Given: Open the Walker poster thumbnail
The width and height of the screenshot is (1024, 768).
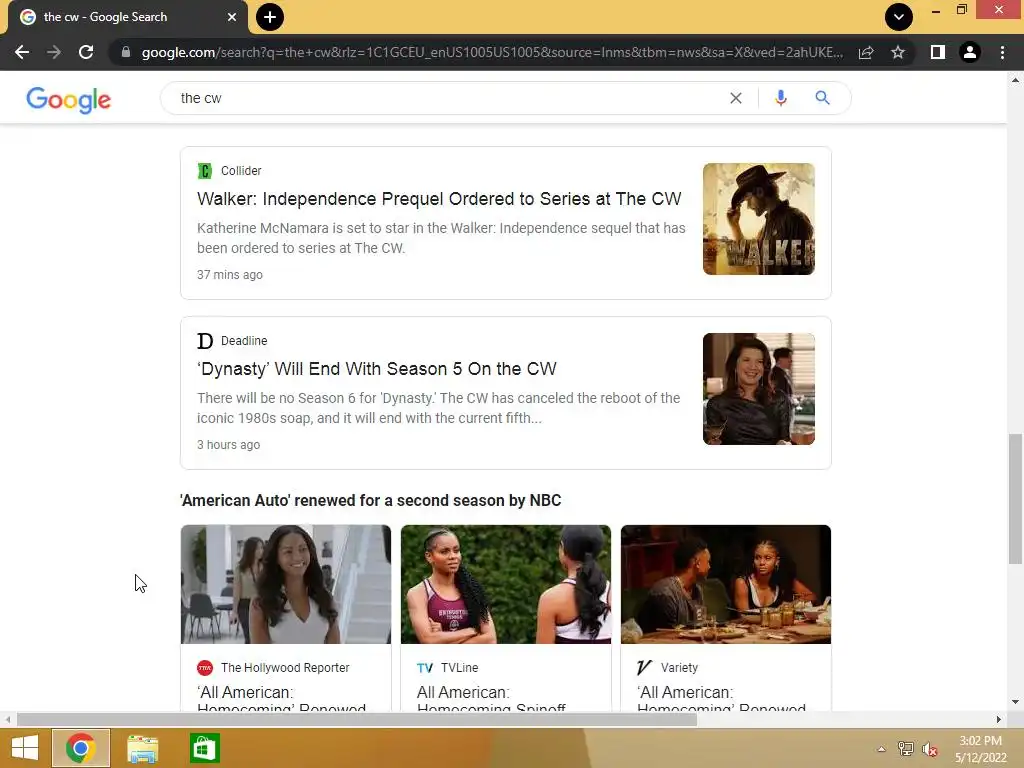Looking at the screenshot, I should (758, 219).
